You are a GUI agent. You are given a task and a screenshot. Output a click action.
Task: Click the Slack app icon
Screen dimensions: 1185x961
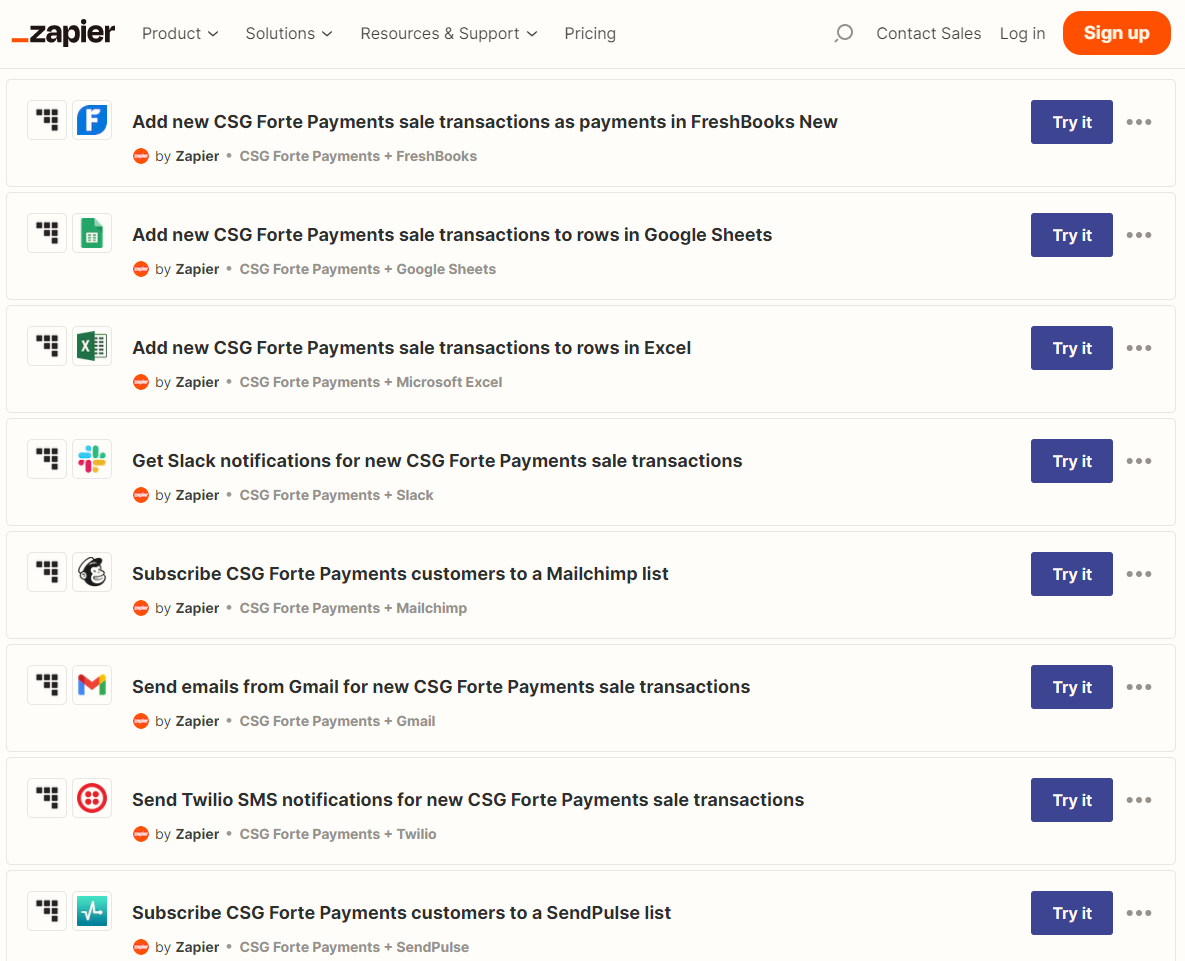click(x=92, y=459)
